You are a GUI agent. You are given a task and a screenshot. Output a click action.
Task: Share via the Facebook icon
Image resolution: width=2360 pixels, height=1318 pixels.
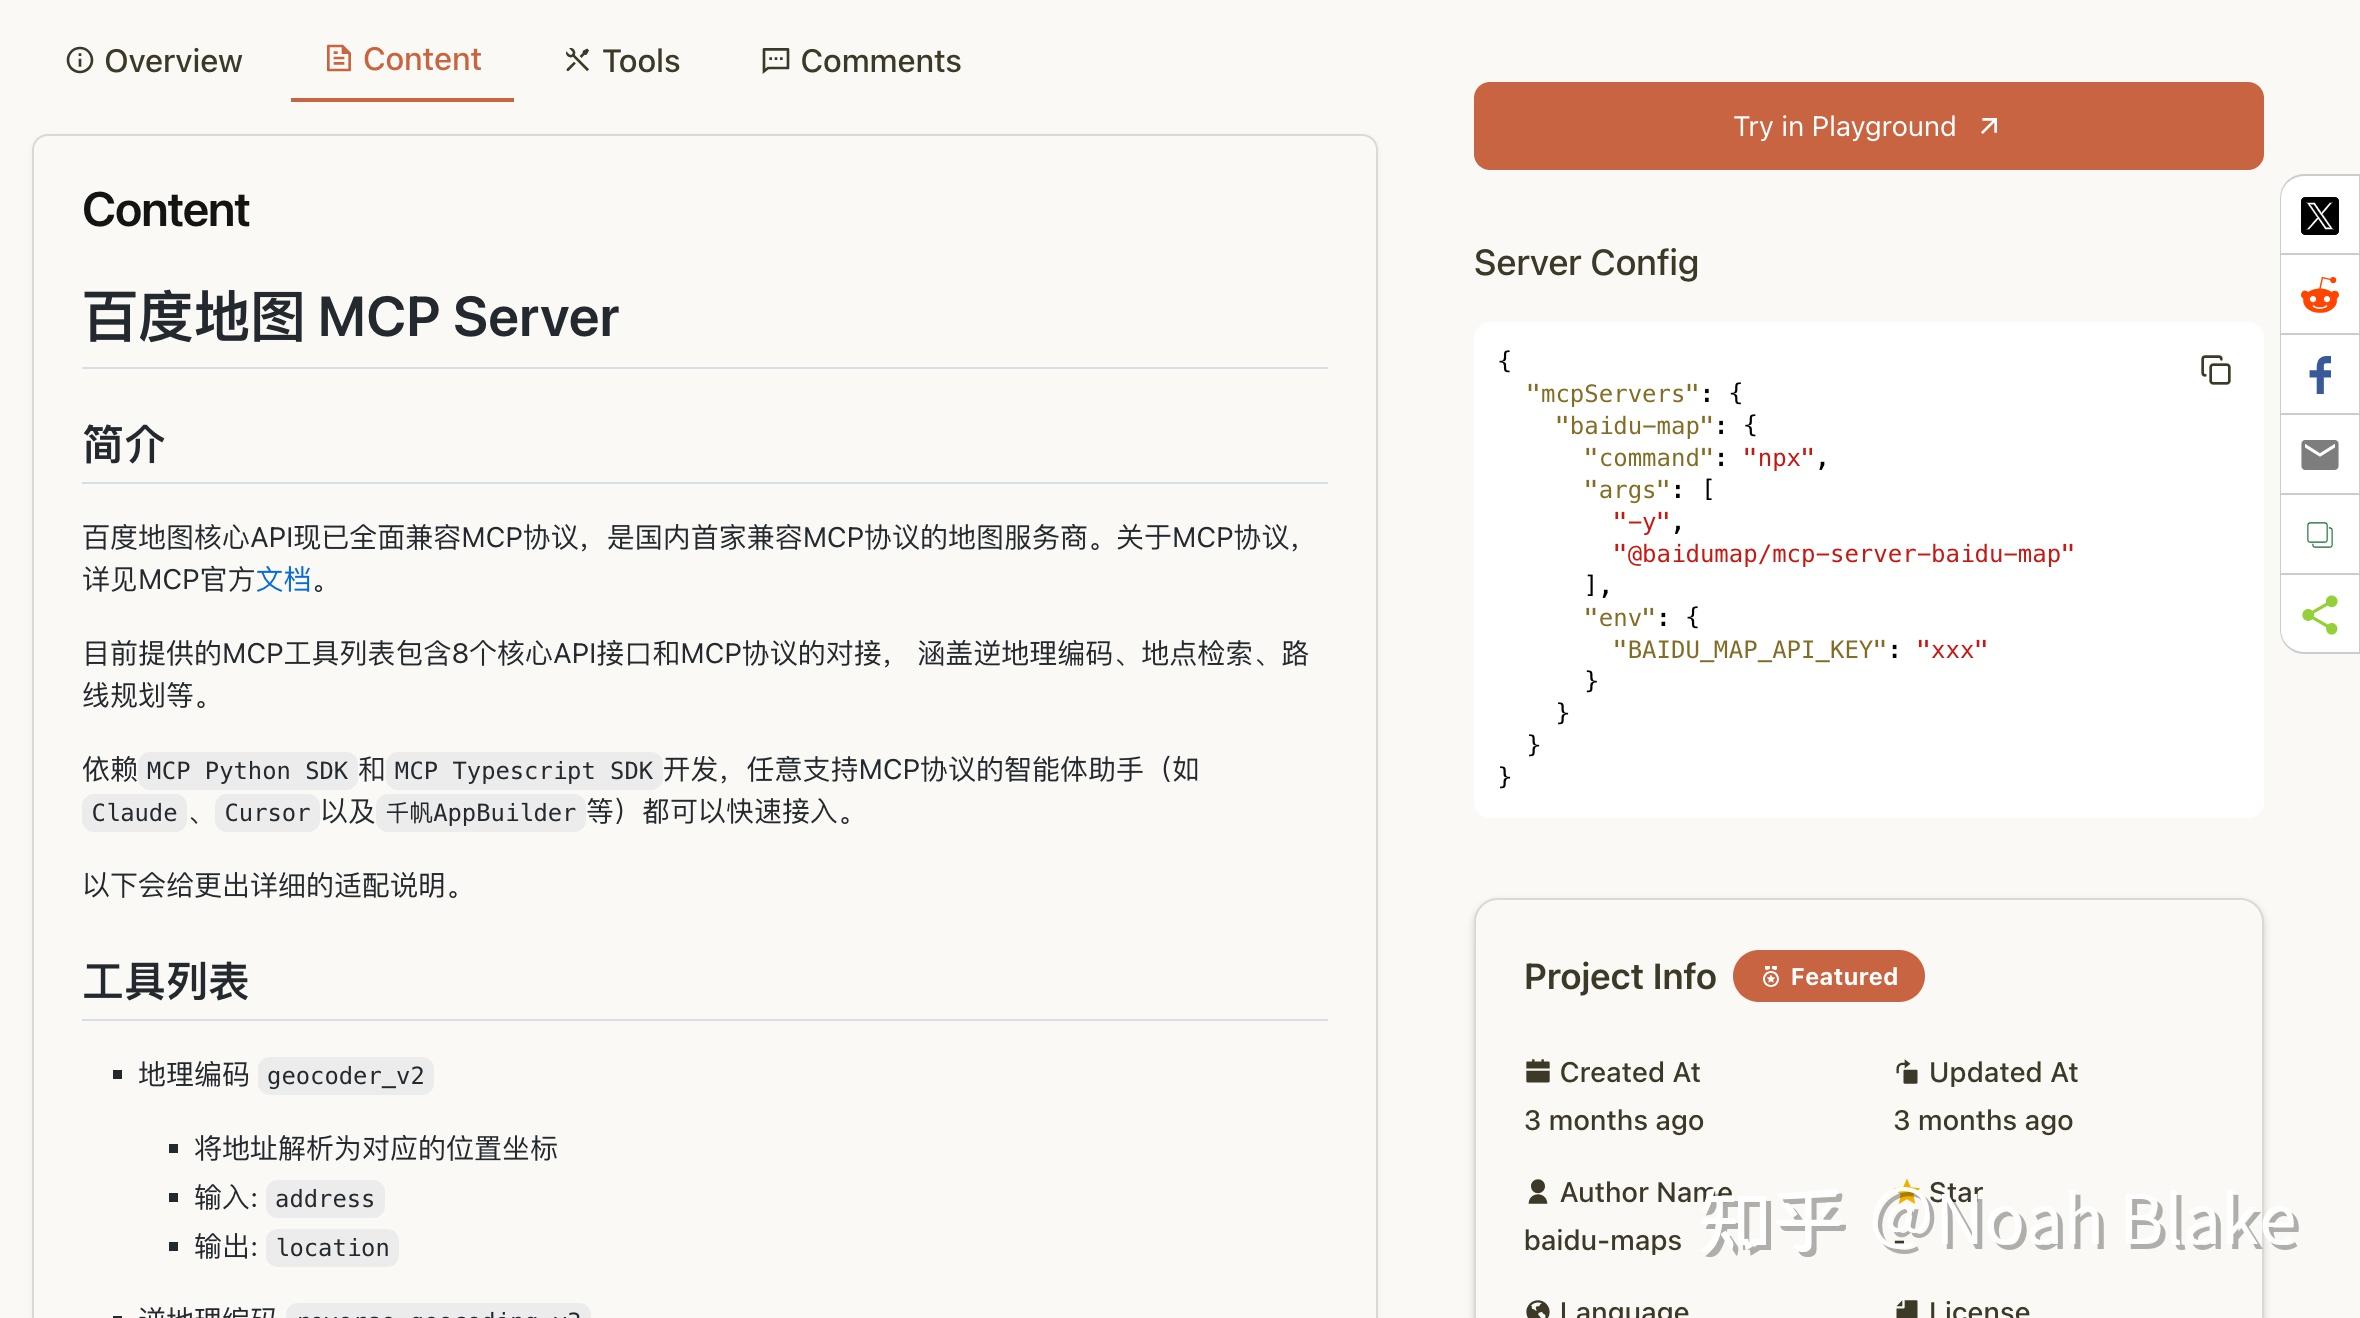pos(2319,376)
